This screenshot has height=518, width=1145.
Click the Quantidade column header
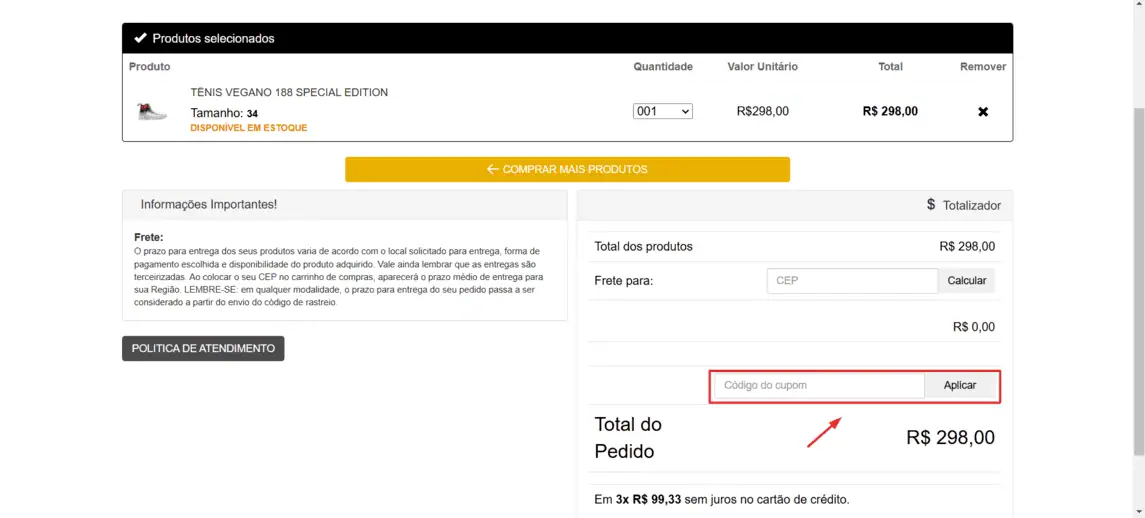[663, 66]
